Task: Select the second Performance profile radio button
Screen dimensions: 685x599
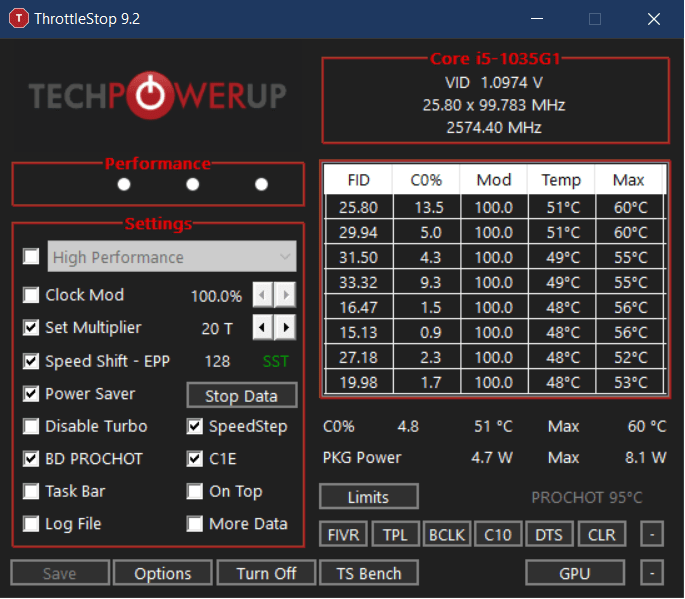Action: click(193, 184)
